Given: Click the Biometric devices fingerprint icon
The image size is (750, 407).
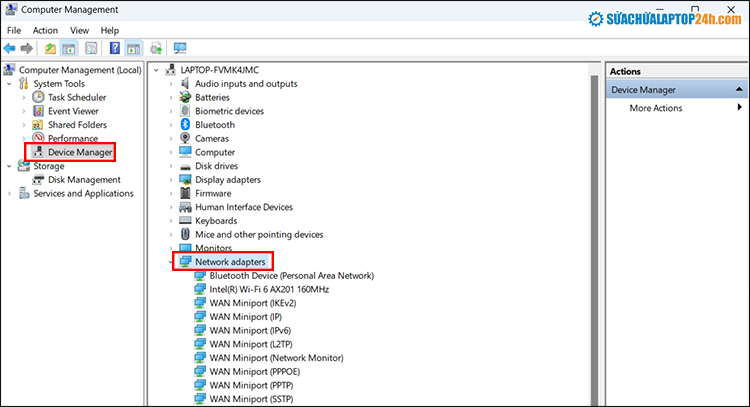Looking at the screenshot, I should 185,111.
